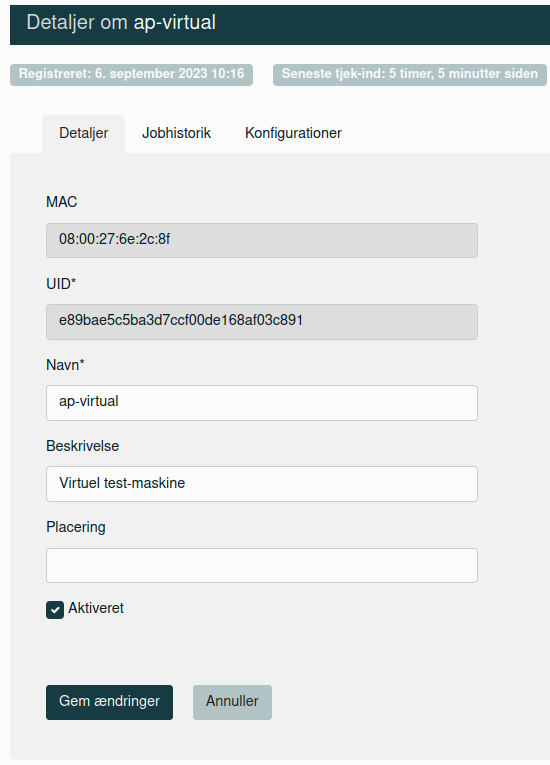This screenshot has width=550, height=765.
Task: Click the Placering field label
Action: click(76, 527)
